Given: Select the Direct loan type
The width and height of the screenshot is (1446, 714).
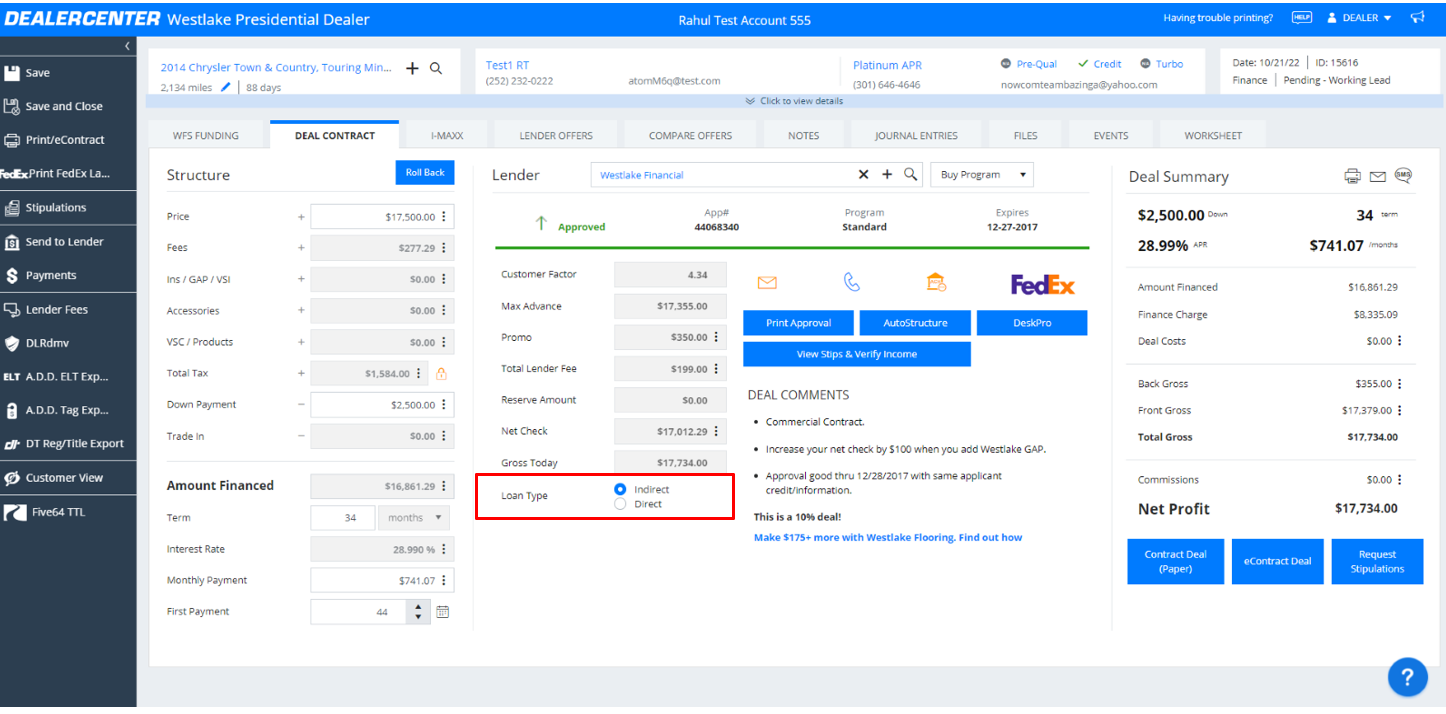Looking at the screenshot, I should (620, 504).
